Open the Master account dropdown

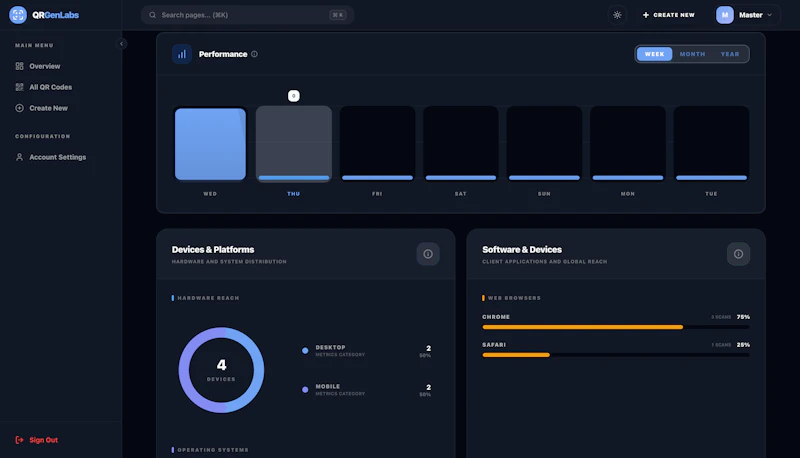[x=745, y=15]
